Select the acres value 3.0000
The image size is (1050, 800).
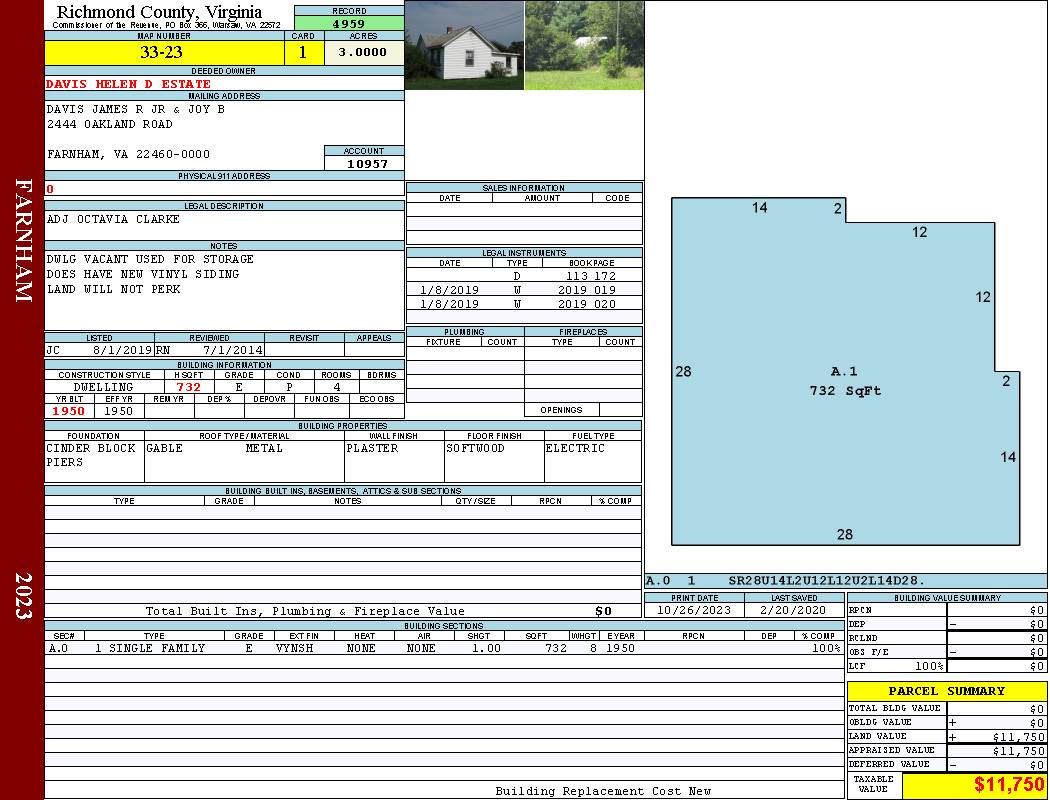tap(362, 53)
